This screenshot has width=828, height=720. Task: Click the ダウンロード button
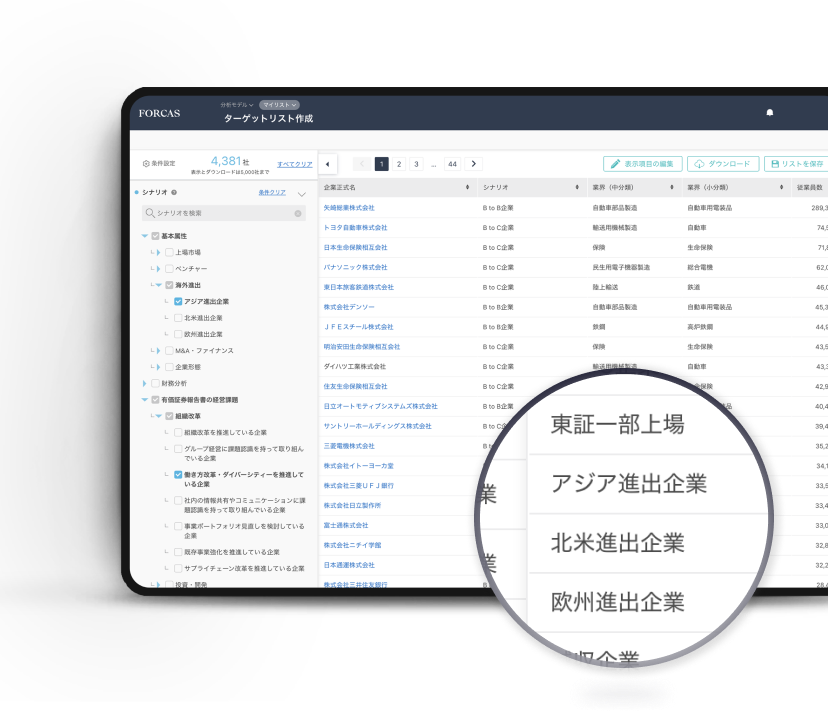click(723, 164)
